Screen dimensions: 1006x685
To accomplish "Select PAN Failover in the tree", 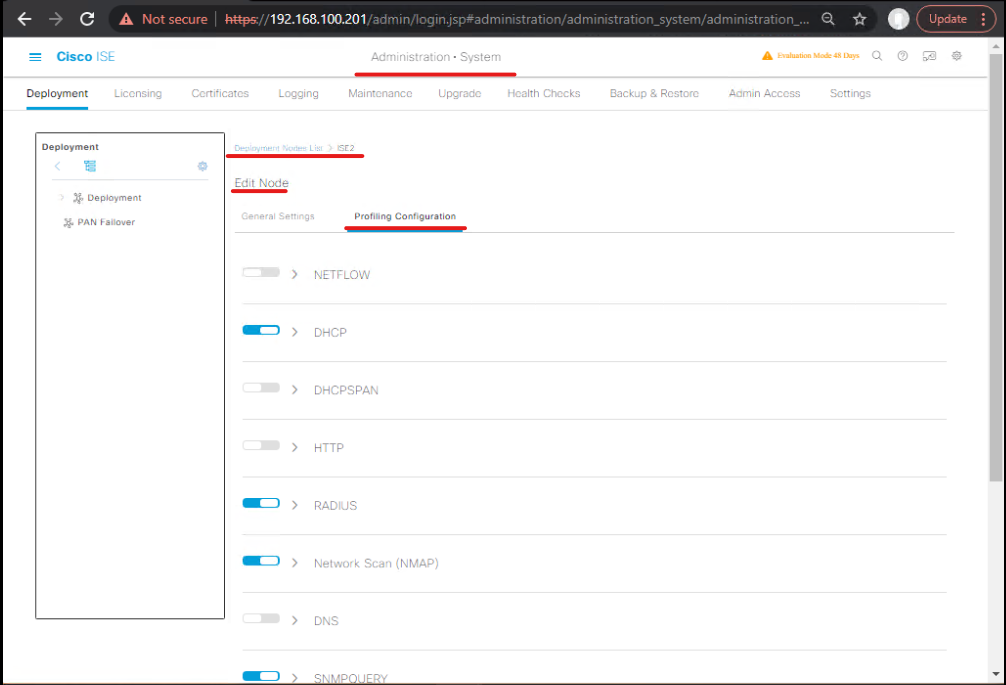I will (x=106, y=223).
